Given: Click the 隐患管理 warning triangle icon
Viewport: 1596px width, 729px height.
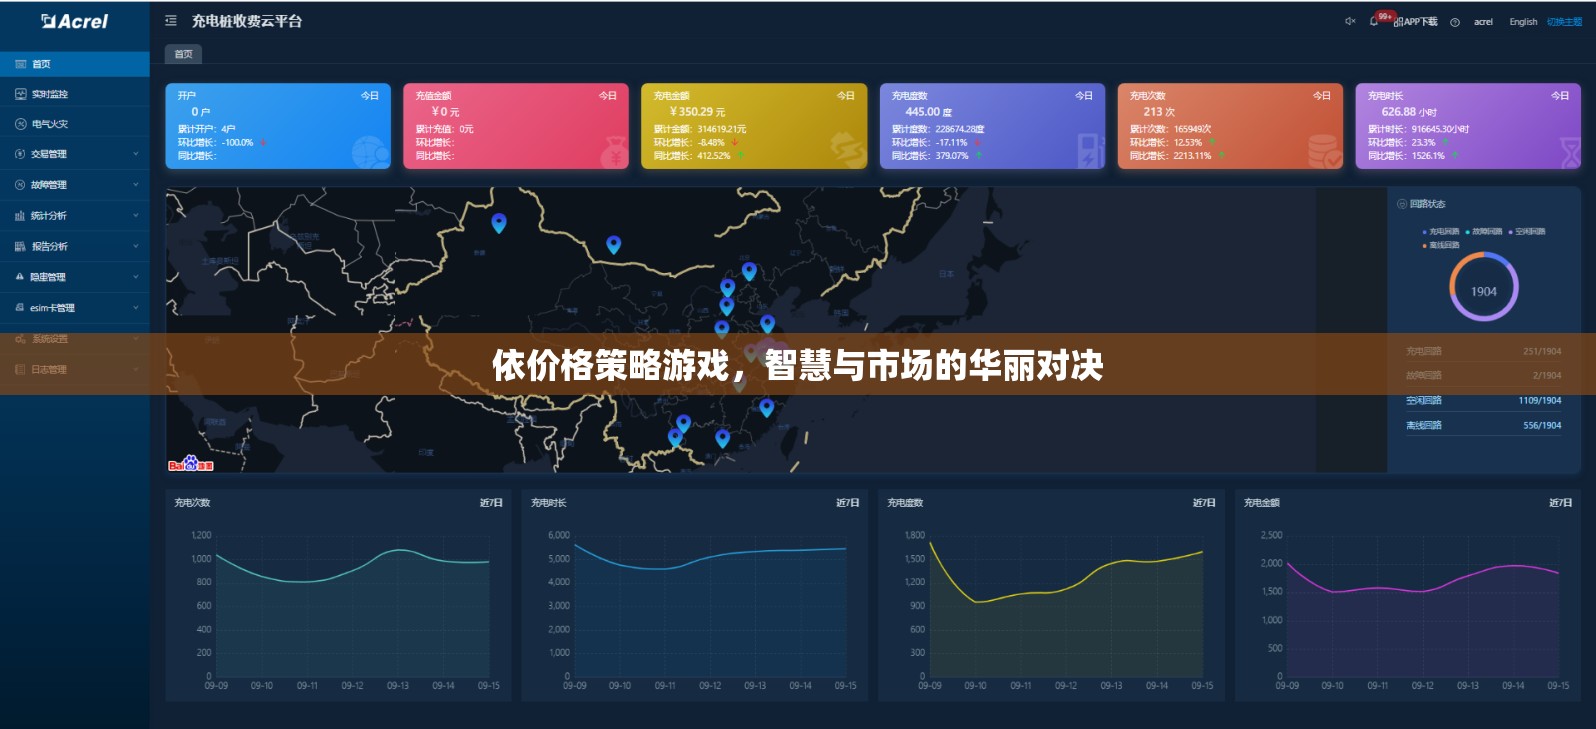Looking at the screenshot, I should pos(20,277).
